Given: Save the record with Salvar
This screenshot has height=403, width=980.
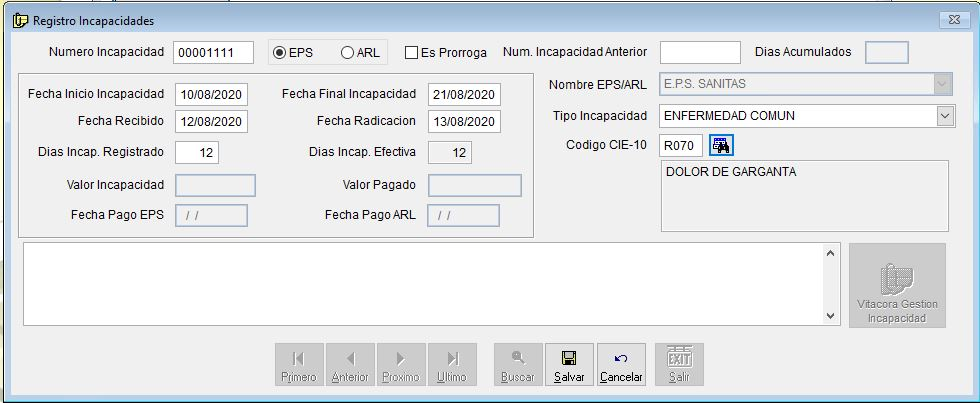Looking at the screenshot, I should point(569,365).
